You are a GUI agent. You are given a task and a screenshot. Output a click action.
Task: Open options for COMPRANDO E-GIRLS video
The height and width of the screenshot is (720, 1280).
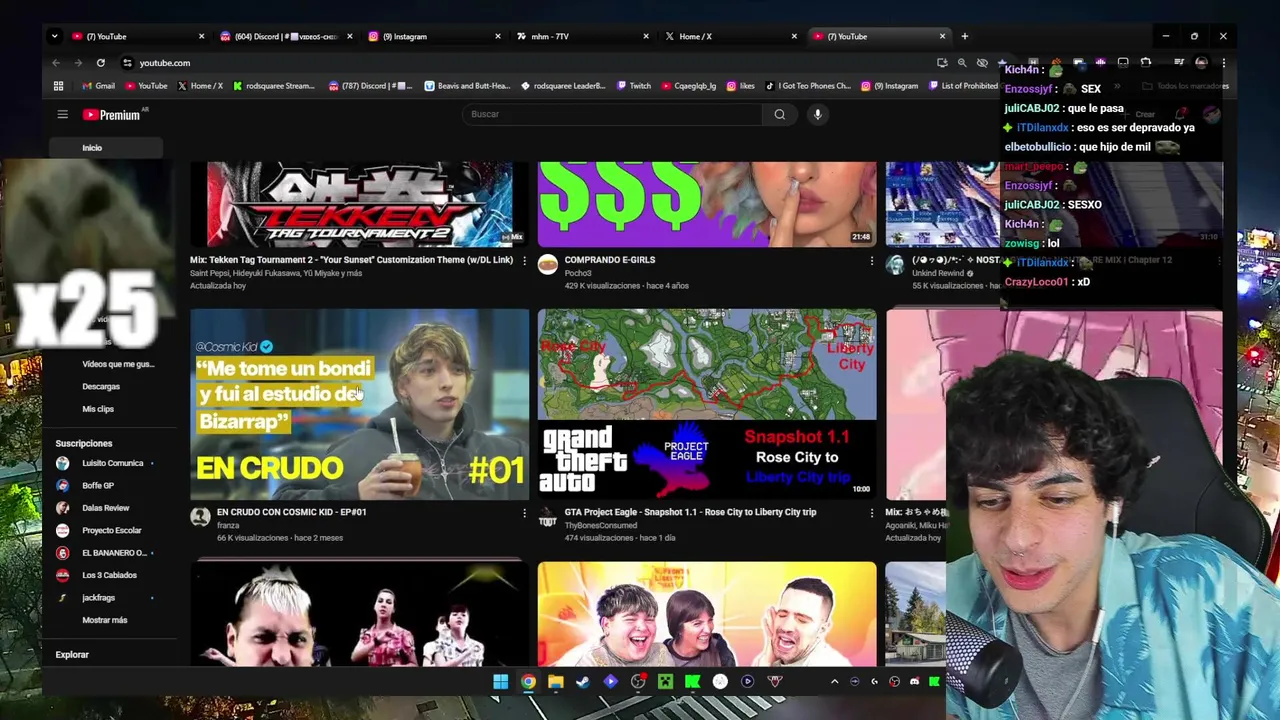871,260
